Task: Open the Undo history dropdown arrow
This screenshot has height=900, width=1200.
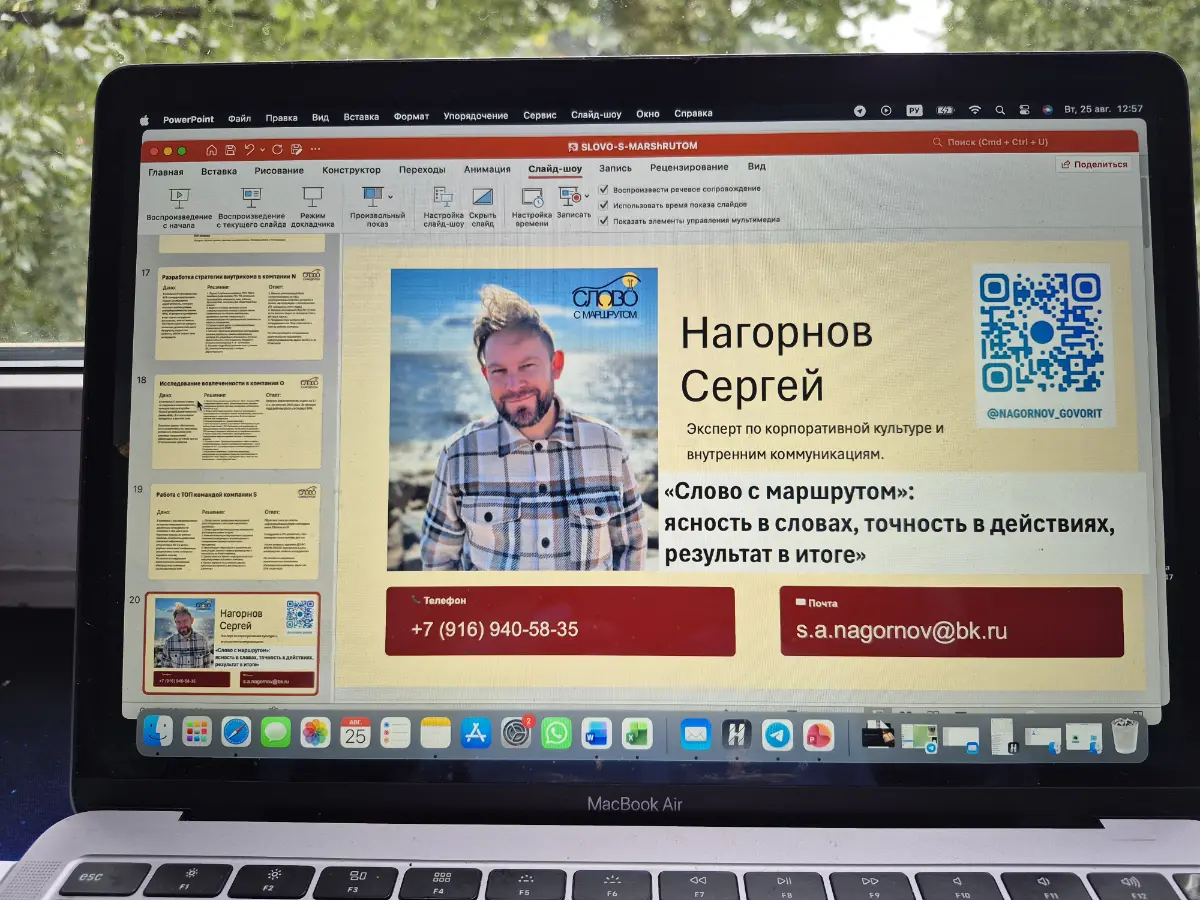Action: [262, 150]
